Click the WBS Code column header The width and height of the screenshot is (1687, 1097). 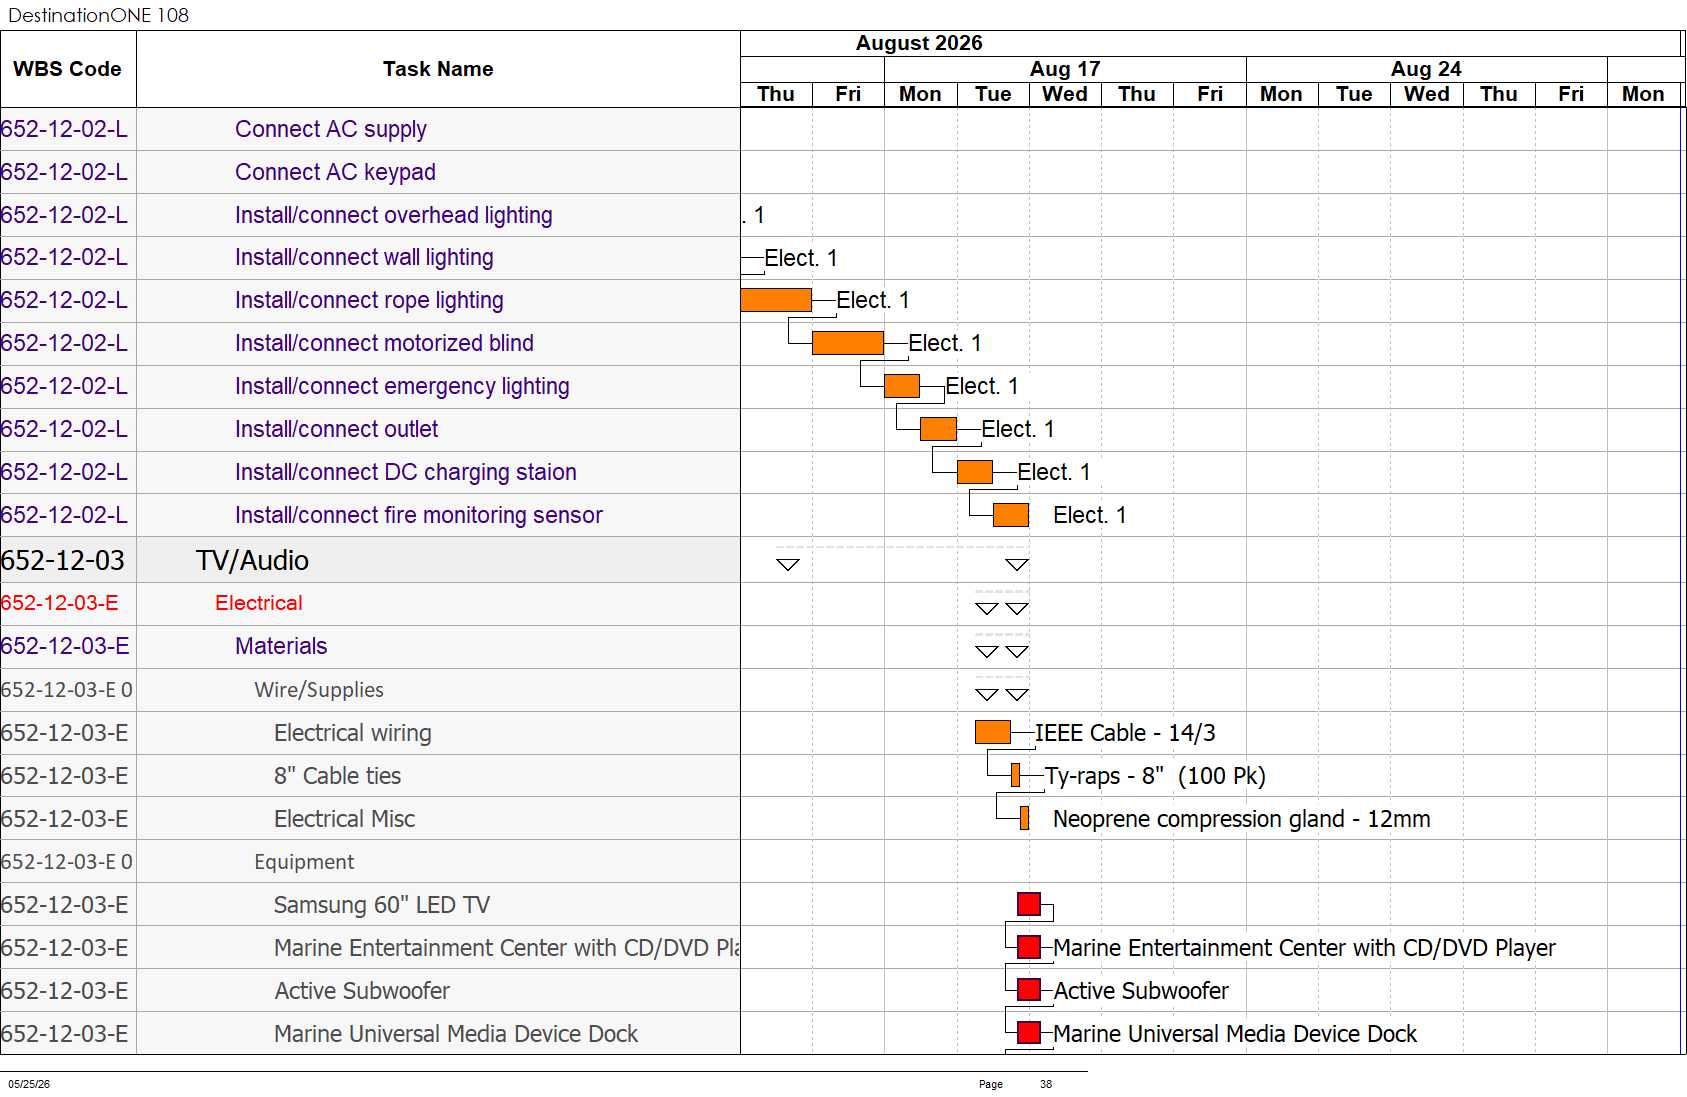[68, 69]
